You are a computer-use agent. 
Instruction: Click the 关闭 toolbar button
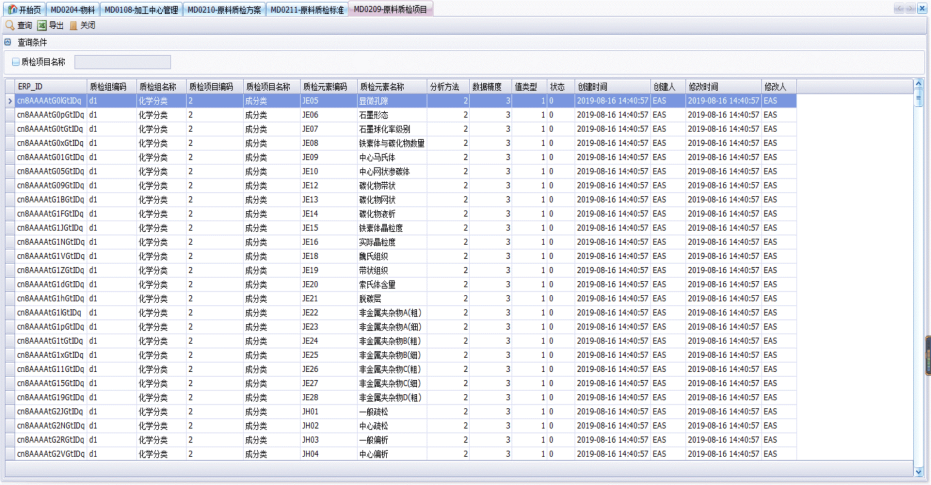pos(83,26)
